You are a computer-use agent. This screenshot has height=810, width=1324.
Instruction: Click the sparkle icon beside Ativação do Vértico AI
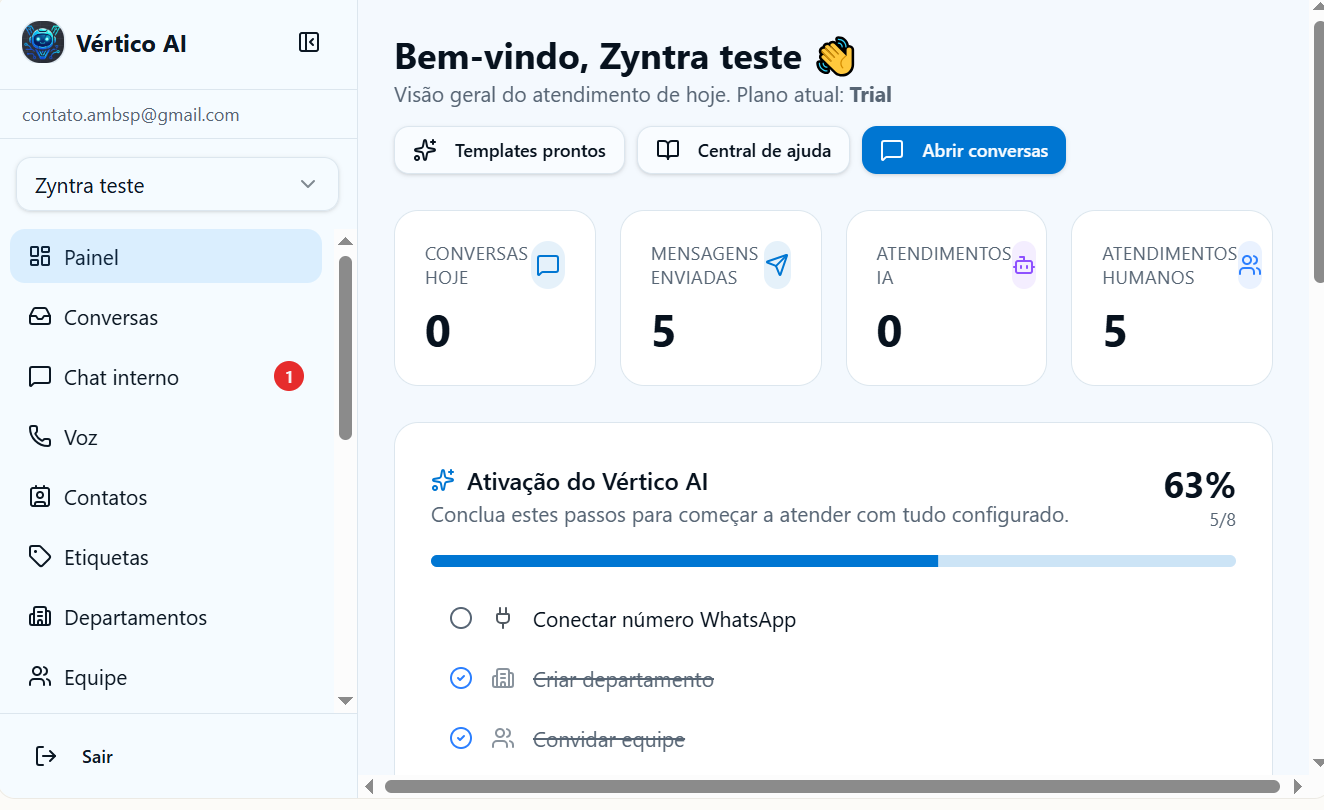point(443,481)
